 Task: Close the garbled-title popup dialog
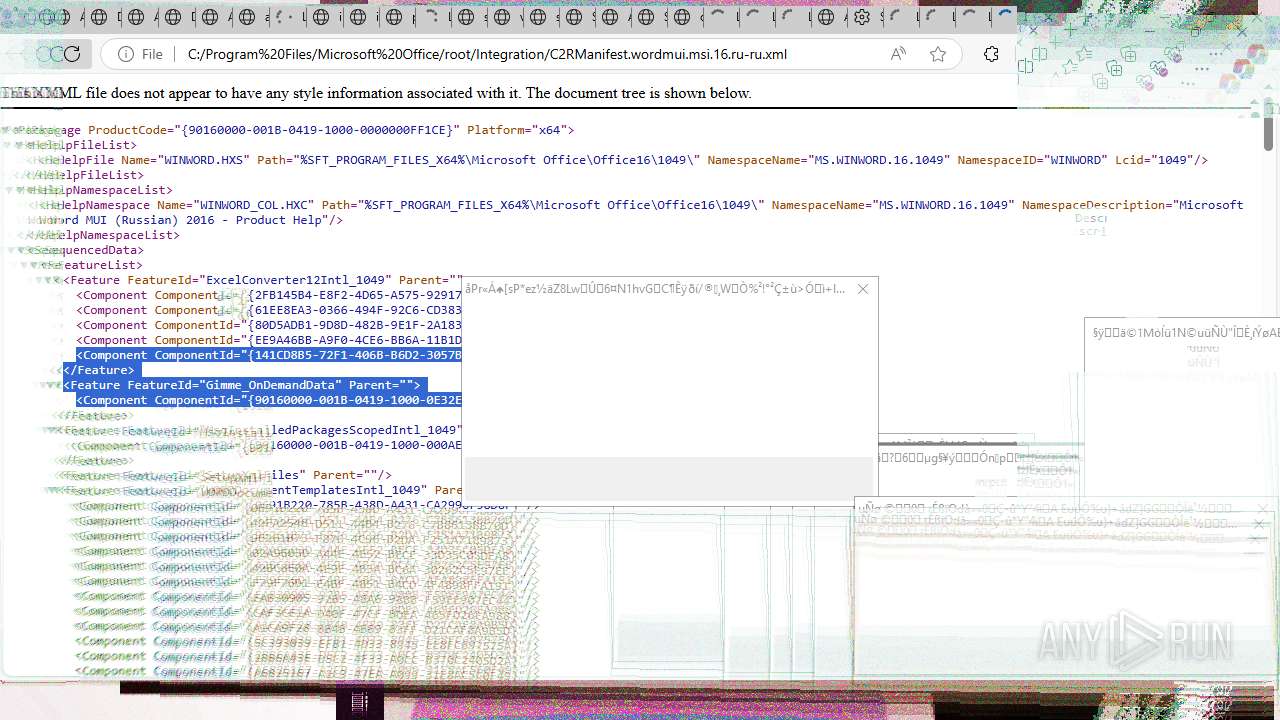863,289
